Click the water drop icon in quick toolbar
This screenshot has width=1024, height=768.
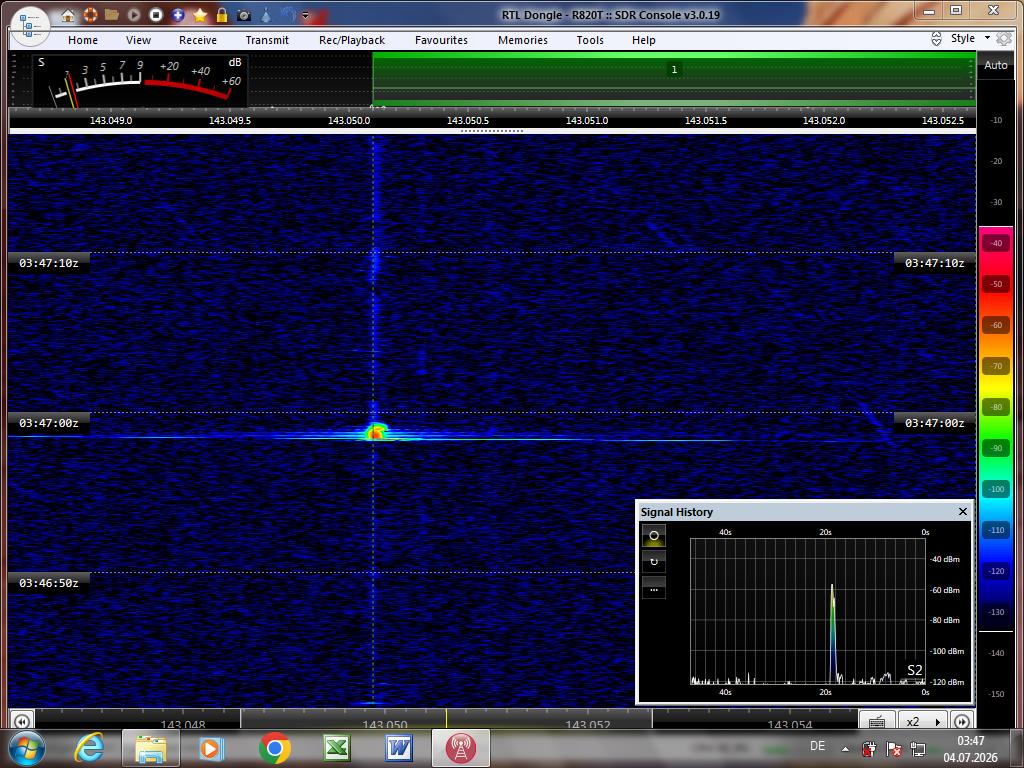266,14
